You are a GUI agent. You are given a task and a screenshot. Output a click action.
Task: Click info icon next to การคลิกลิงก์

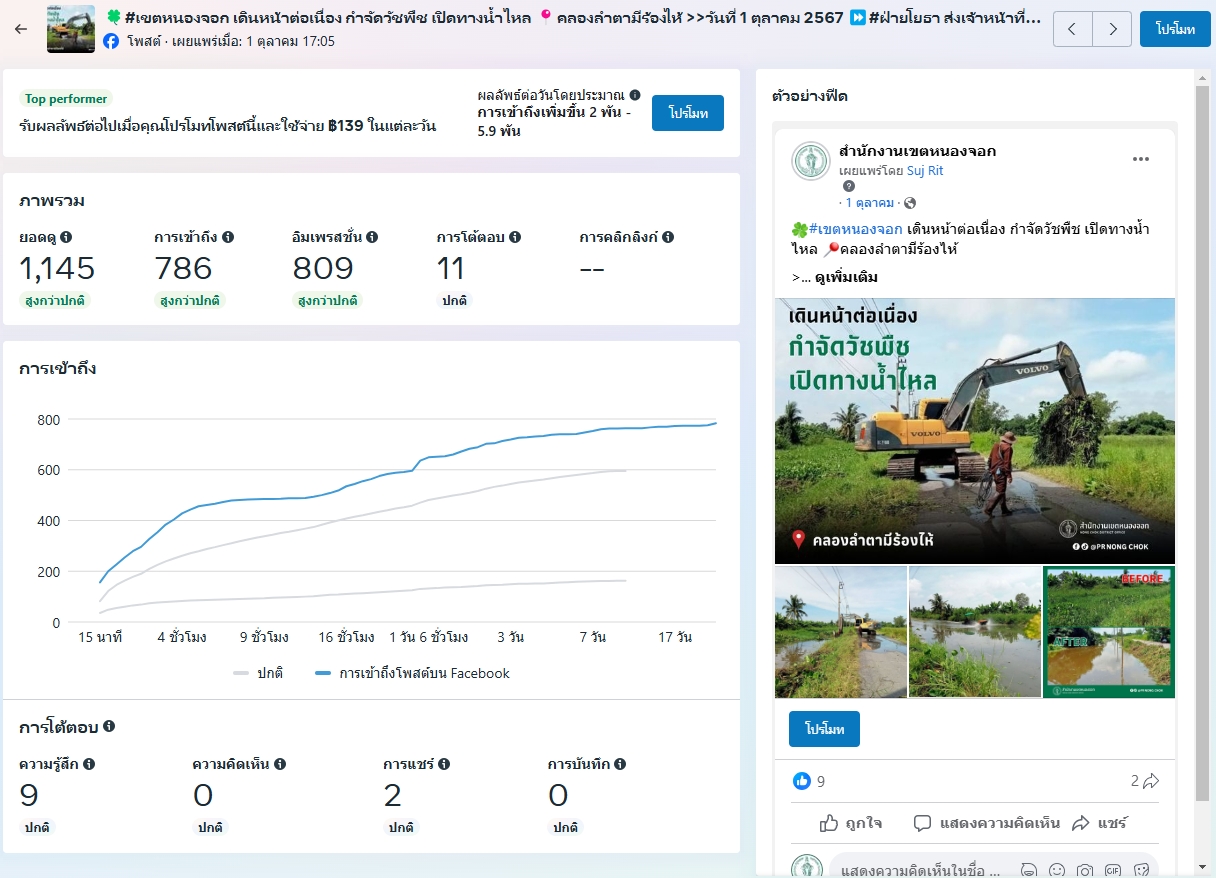point(667,237)
